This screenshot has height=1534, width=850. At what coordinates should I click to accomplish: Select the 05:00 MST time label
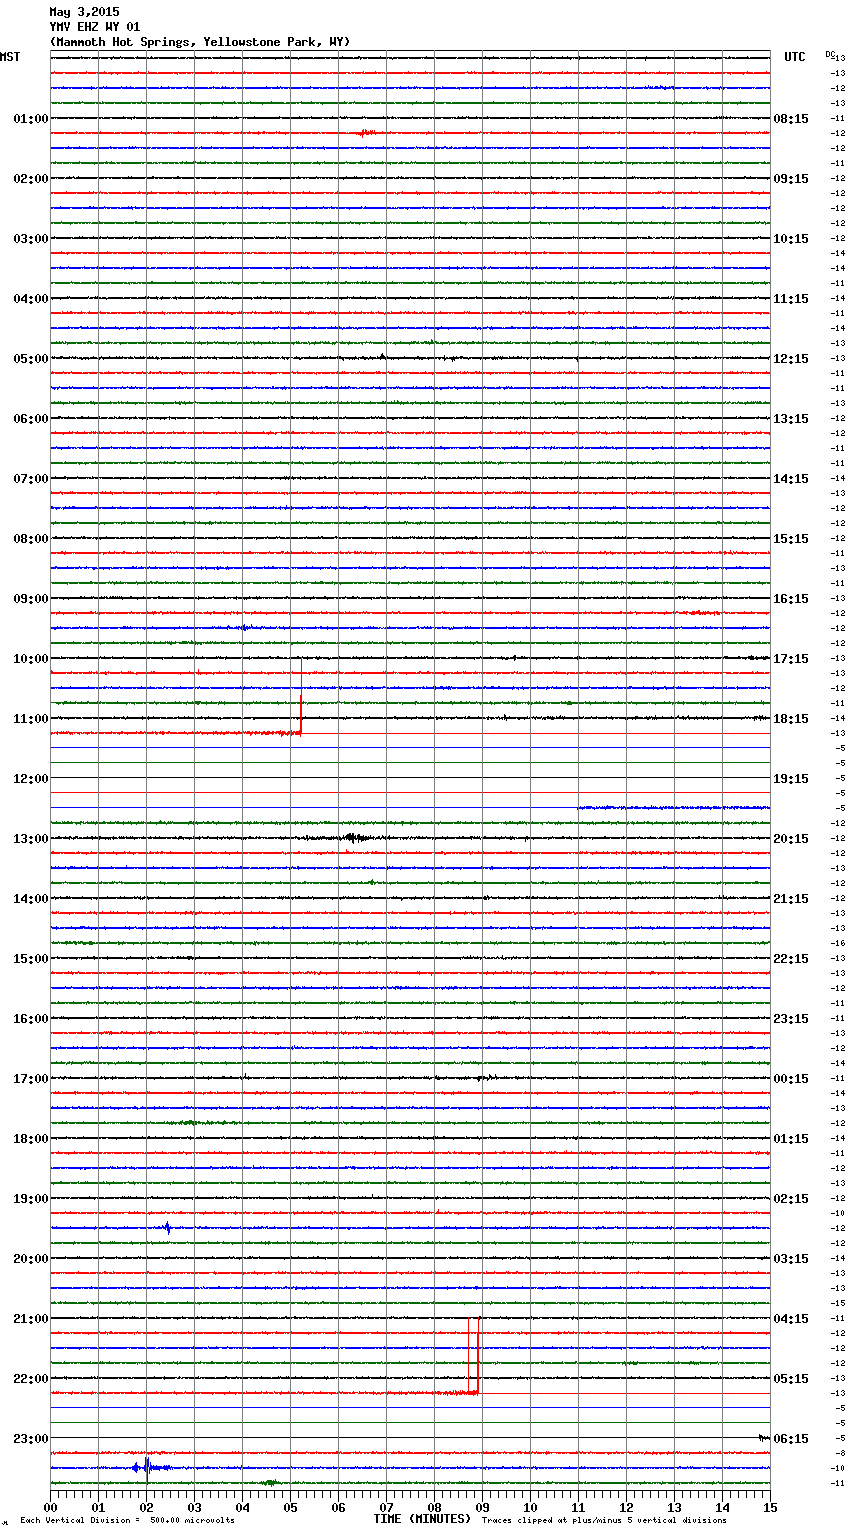coord(31,359)
